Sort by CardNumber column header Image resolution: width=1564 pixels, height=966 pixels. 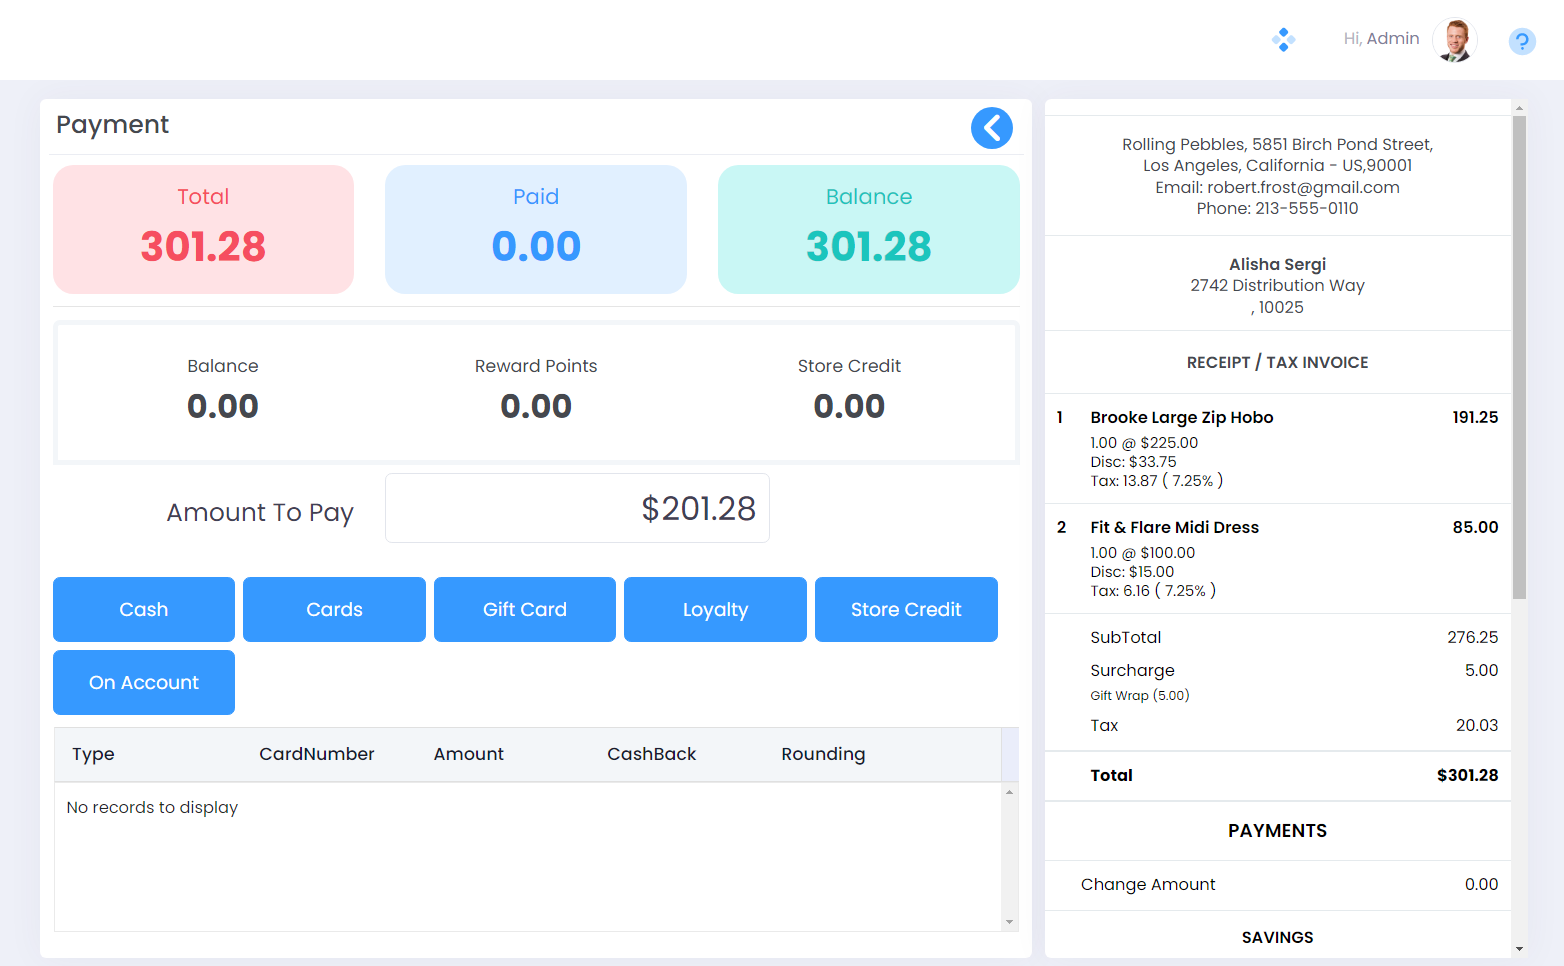[x=316, y=754]
